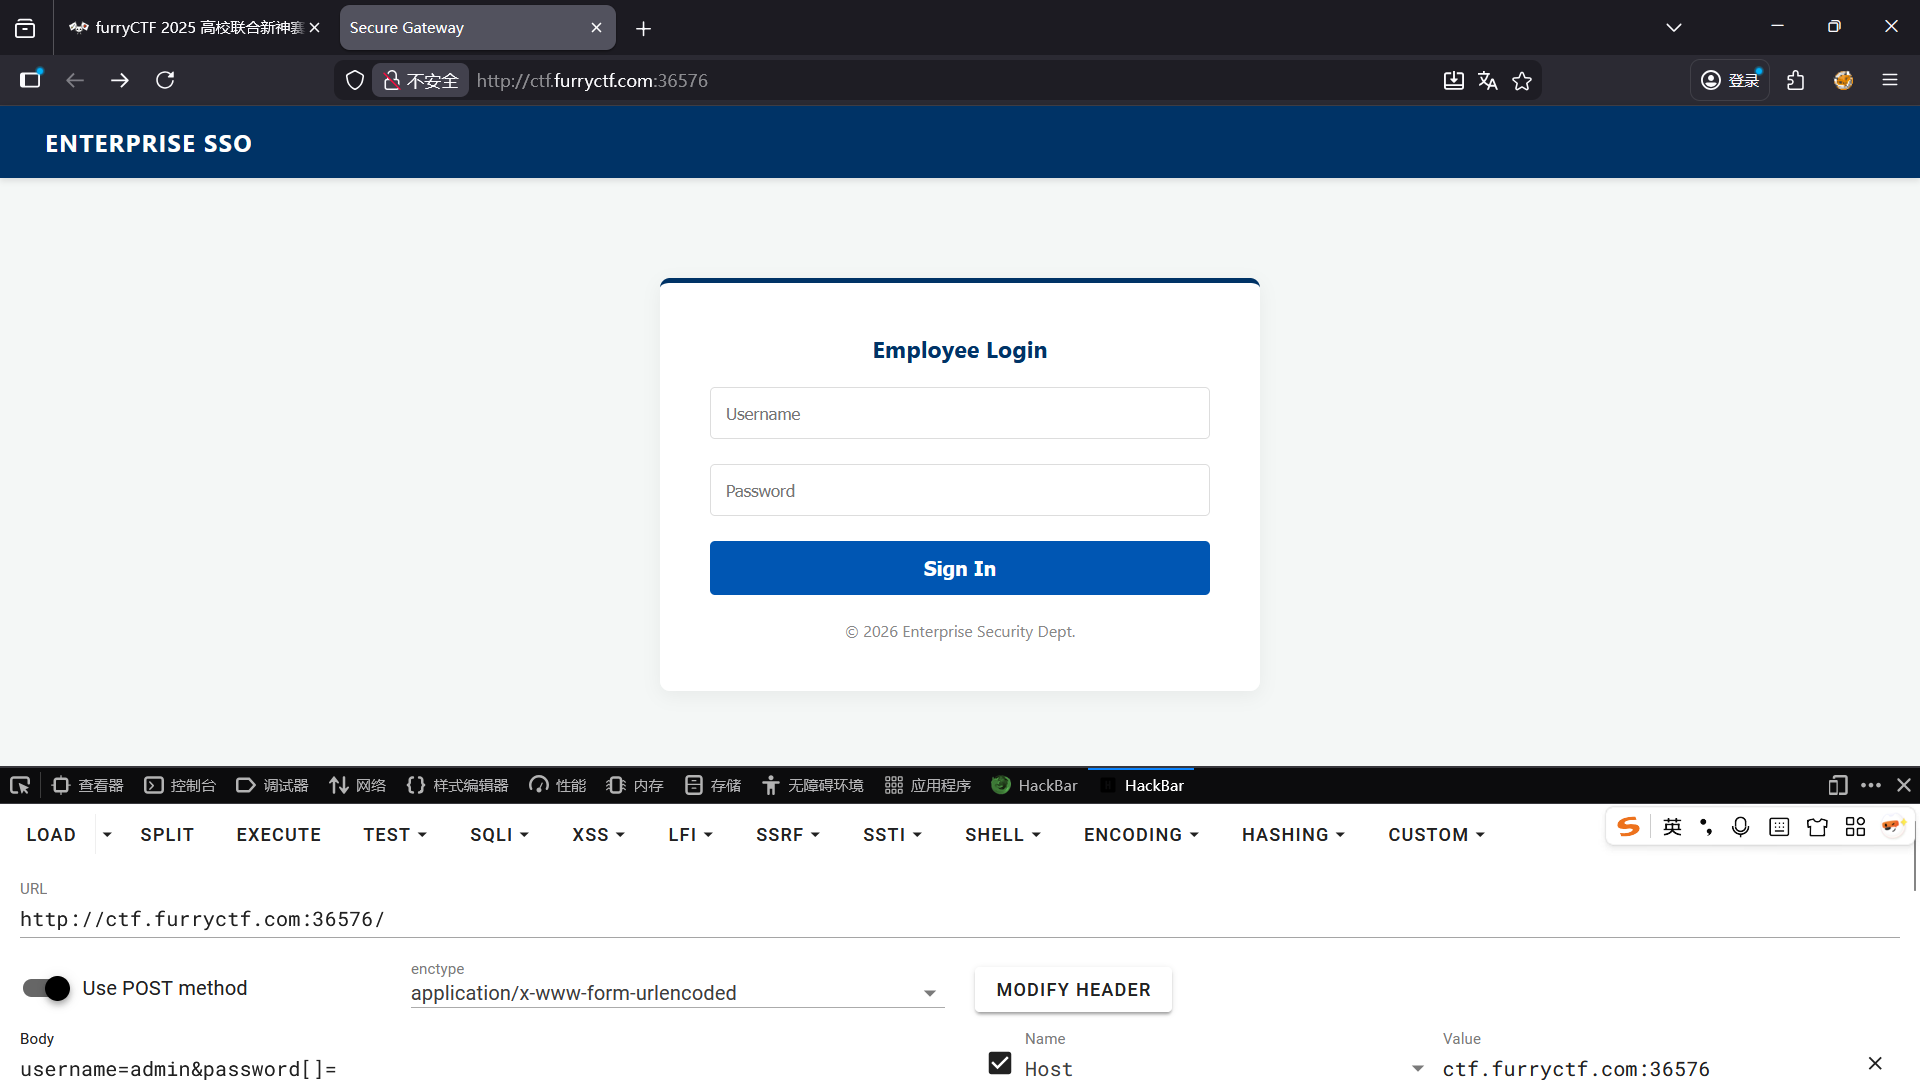1920x1080 pixels.
Task: Click the browser reload page icon
Action: (x=165, y=80)
